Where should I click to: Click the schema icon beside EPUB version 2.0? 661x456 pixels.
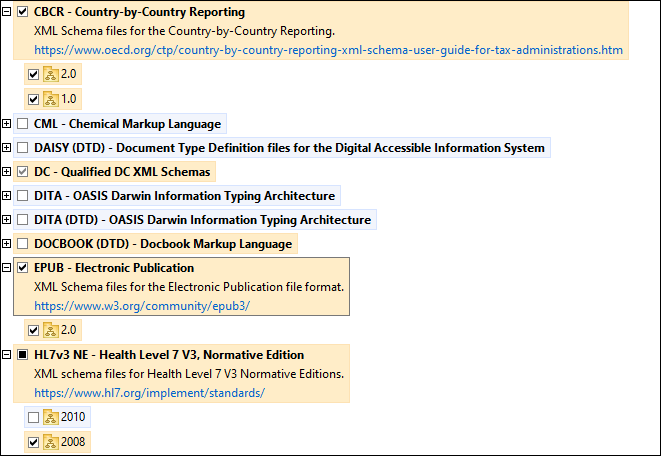(51, 330)
